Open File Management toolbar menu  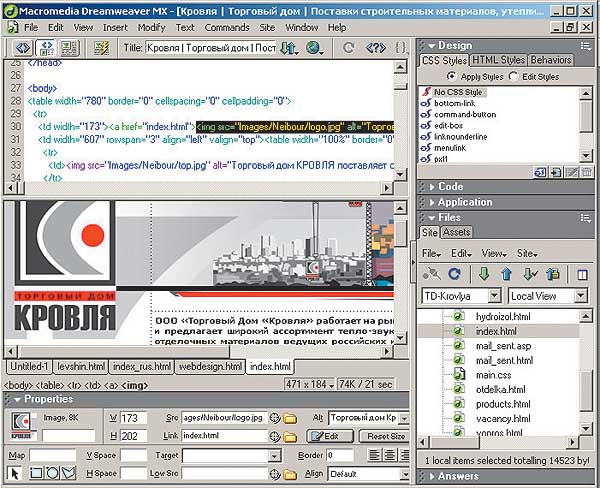tap(290, 48)
